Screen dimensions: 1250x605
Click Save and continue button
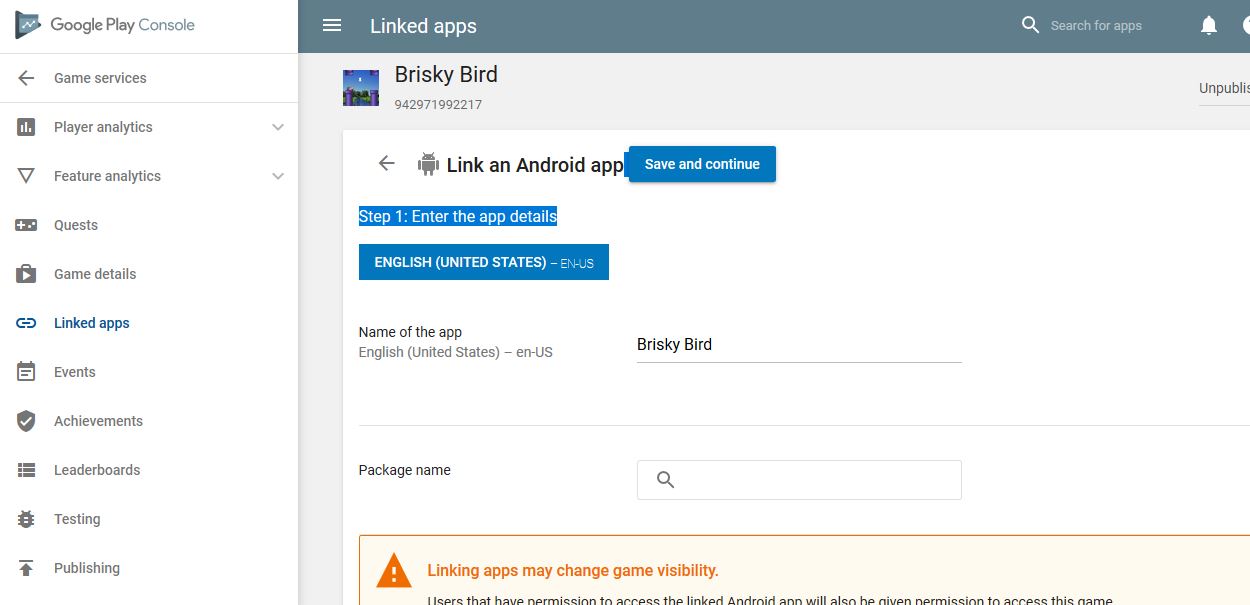(702, 164)
